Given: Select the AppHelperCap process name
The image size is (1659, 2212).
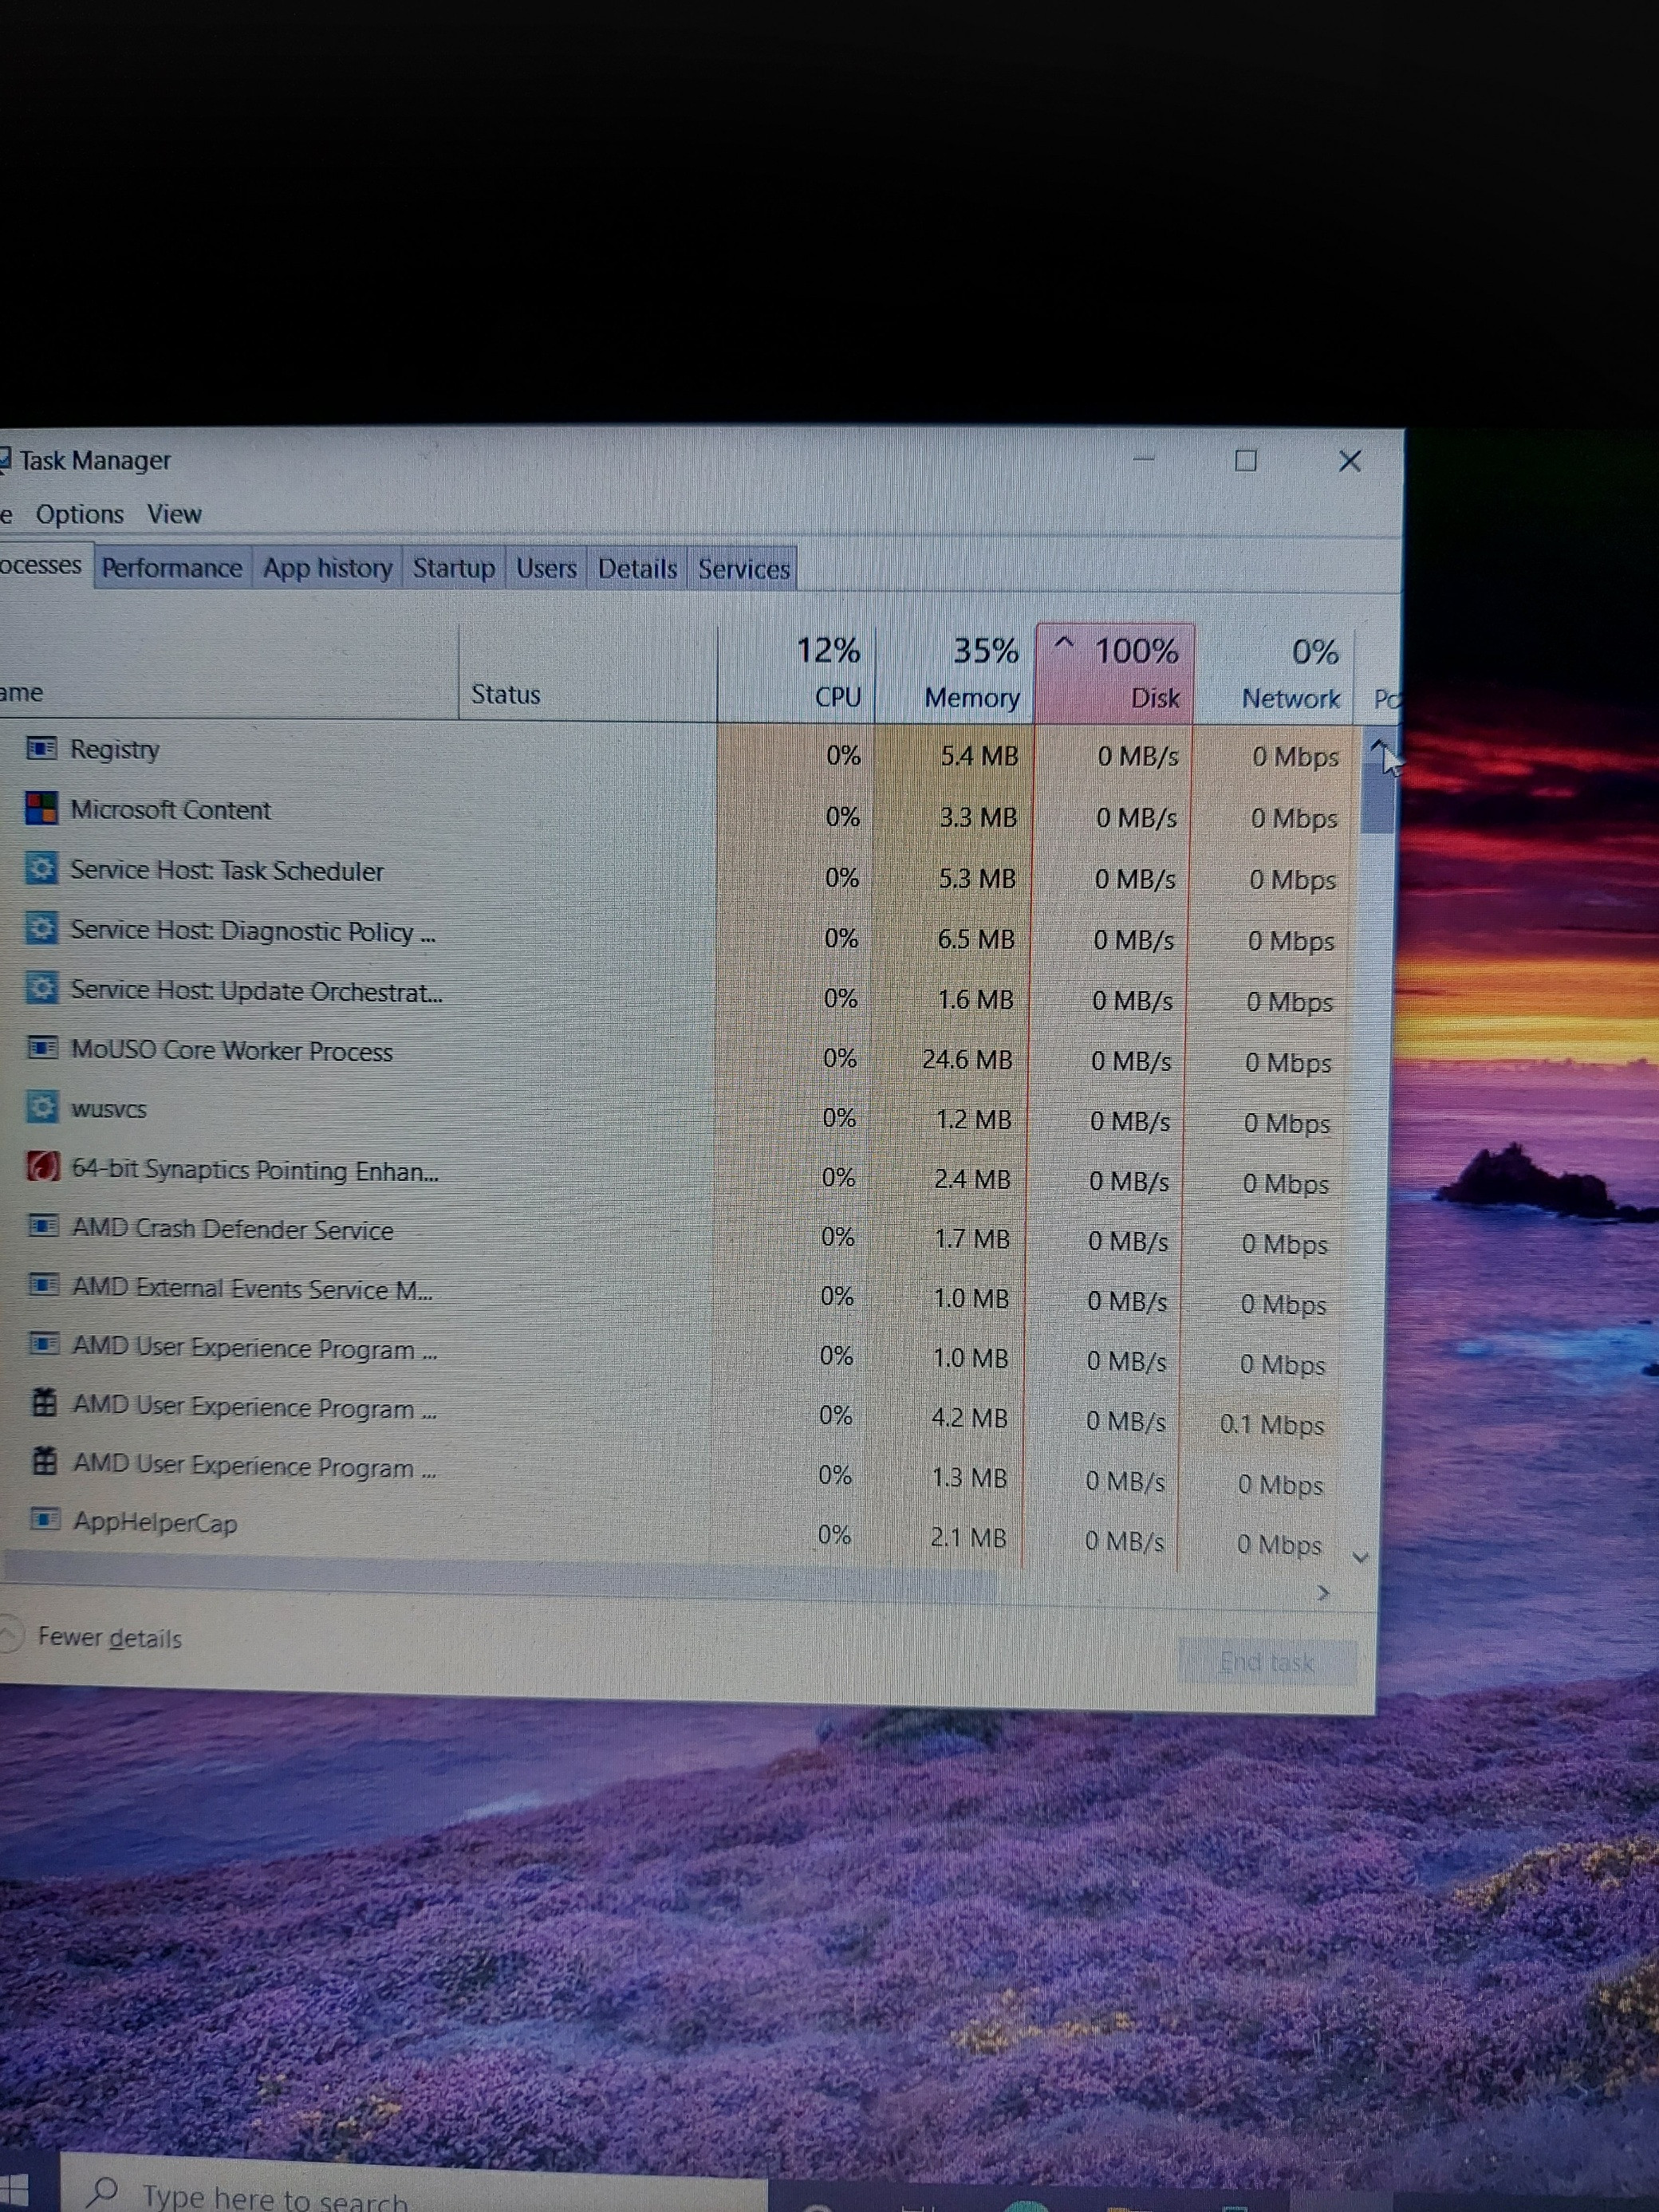Looking at the screenshot, I should [x=155, y=1523].
